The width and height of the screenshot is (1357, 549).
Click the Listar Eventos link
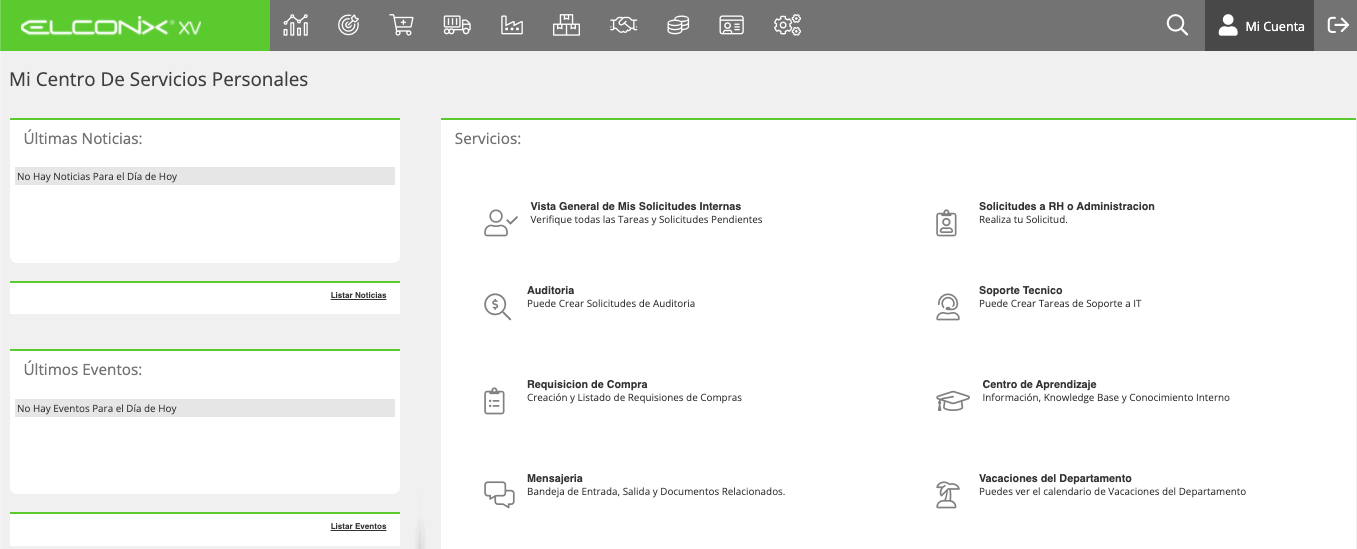pyautogui.click(x=358, y=526)
